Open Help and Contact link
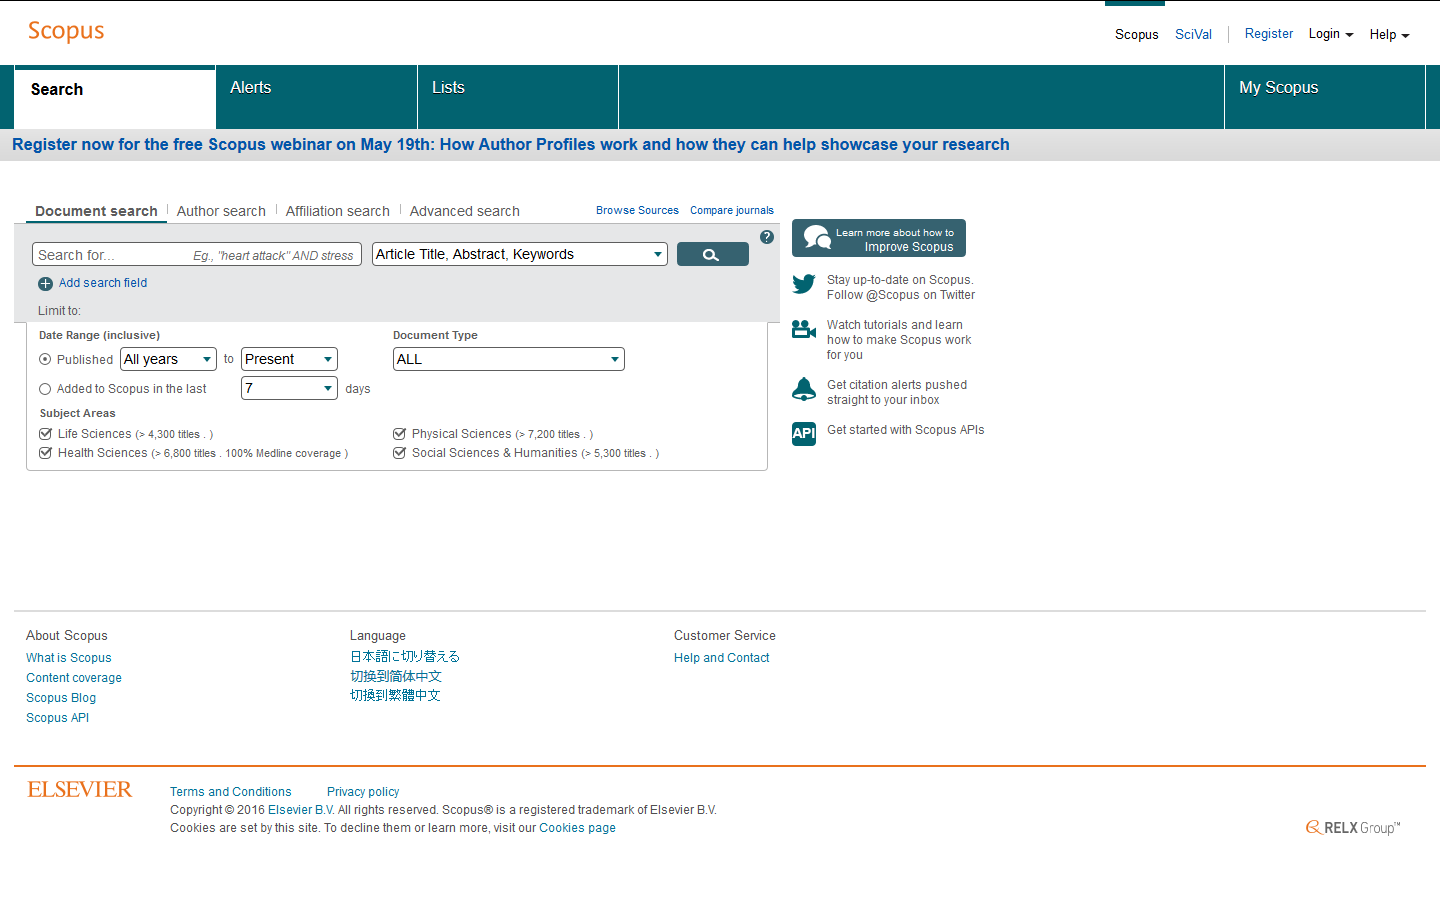The height and width of the screenshot is (900, 1440). 722,658
